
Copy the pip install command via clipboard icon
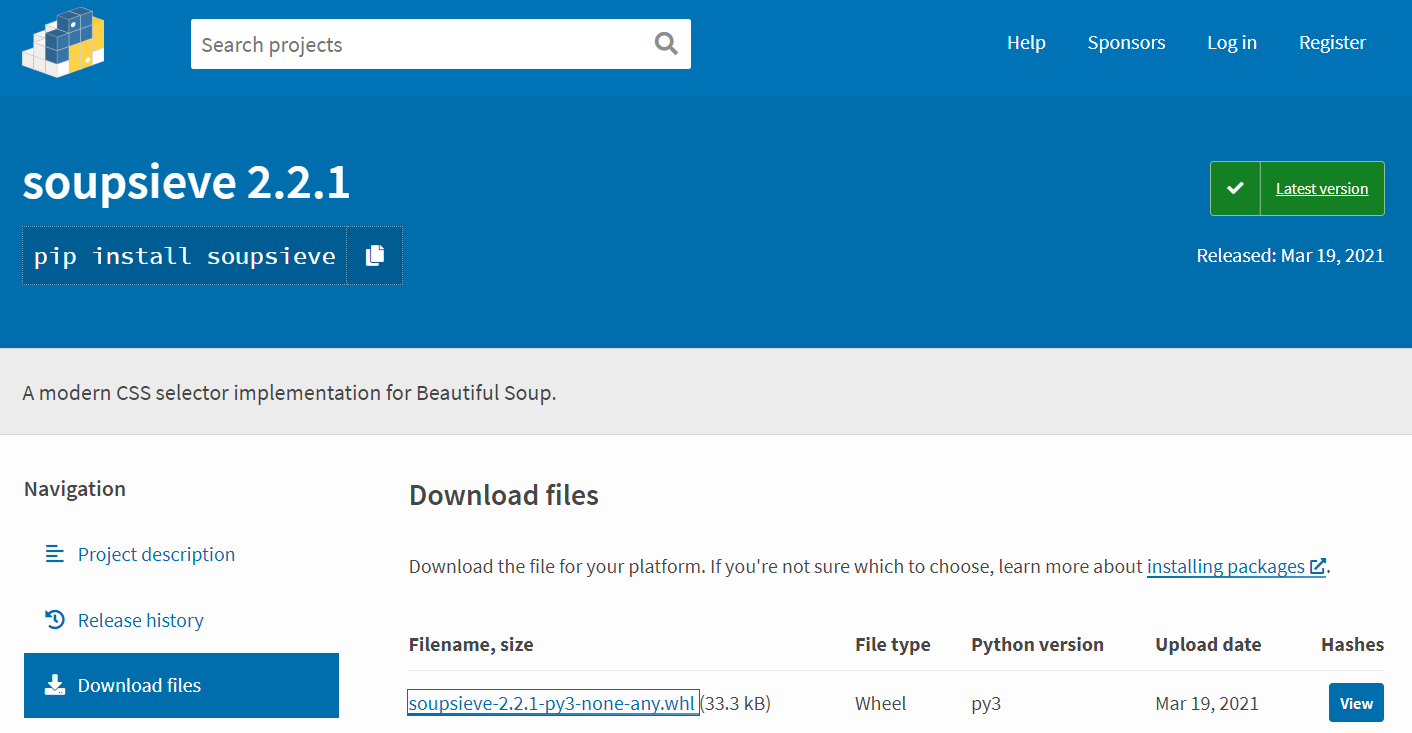(374, 255)
